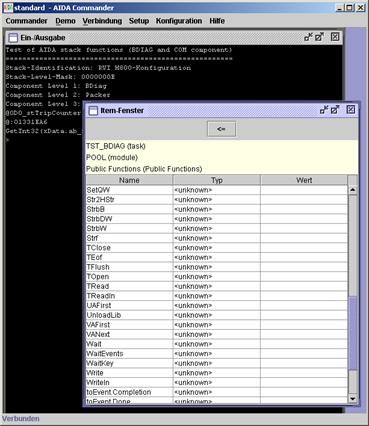Select the Write row
The width and height of the screenshot is (369, 426).
coord(217,373)
